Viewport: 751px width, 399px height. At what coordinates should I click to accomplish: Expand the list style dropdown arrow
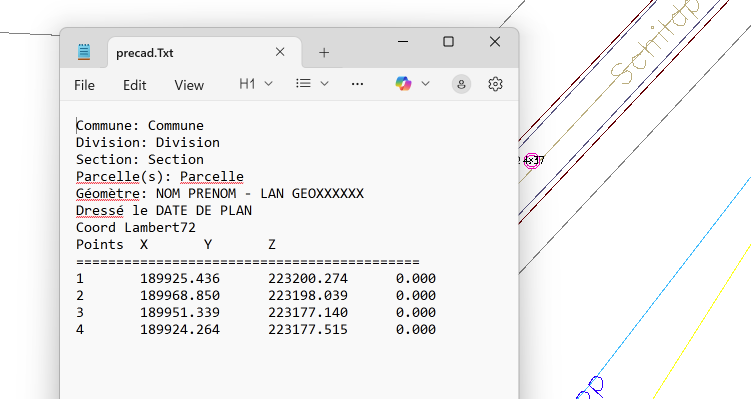point(324,84)
